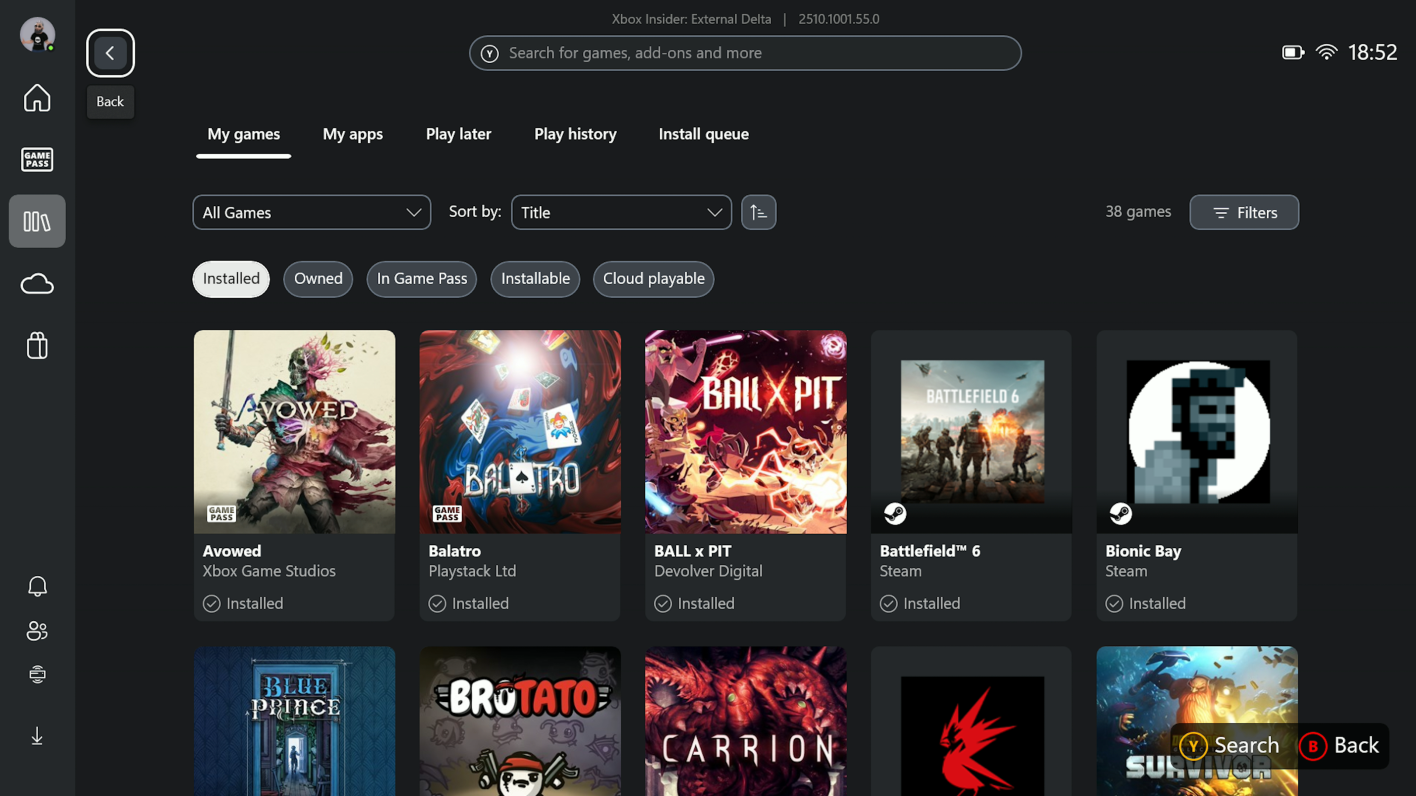Expand the All Games dropdown

tap(311, 212)
